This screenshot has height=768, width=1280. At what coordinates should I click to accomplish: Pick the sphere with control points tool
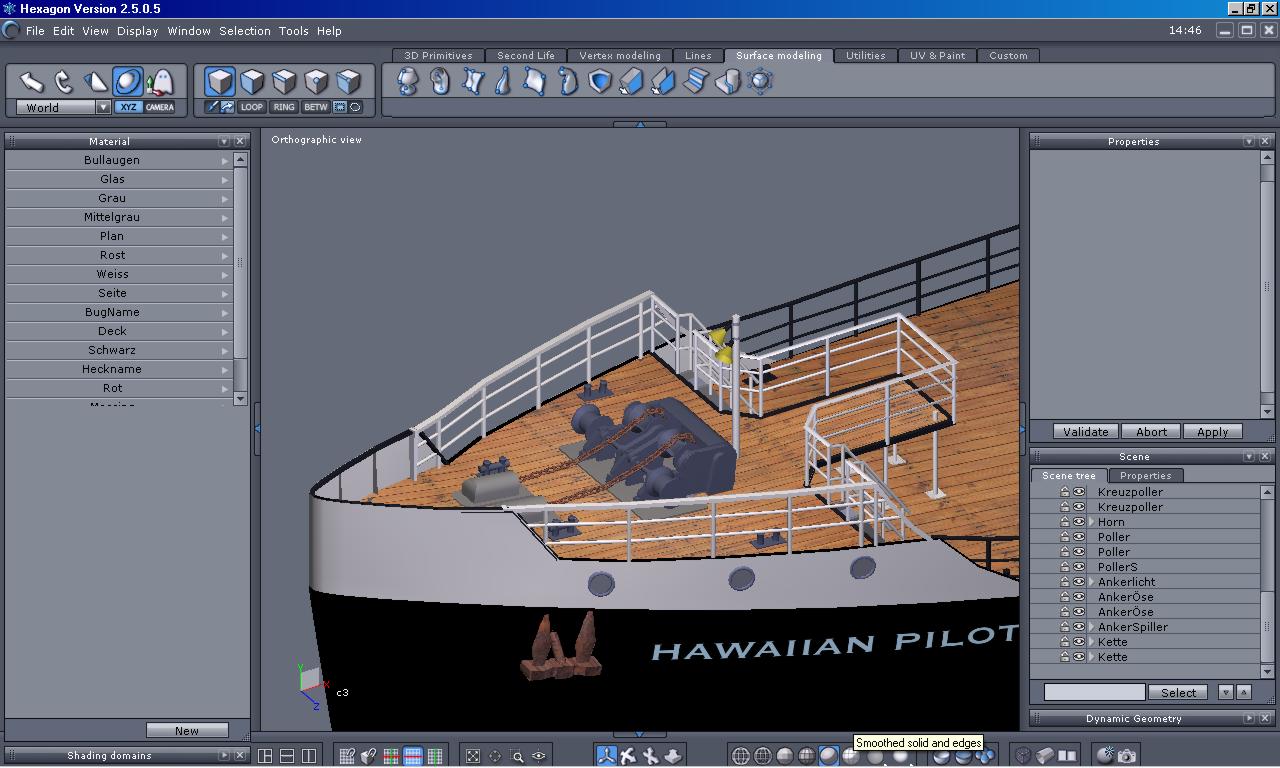tap(760, 81)
